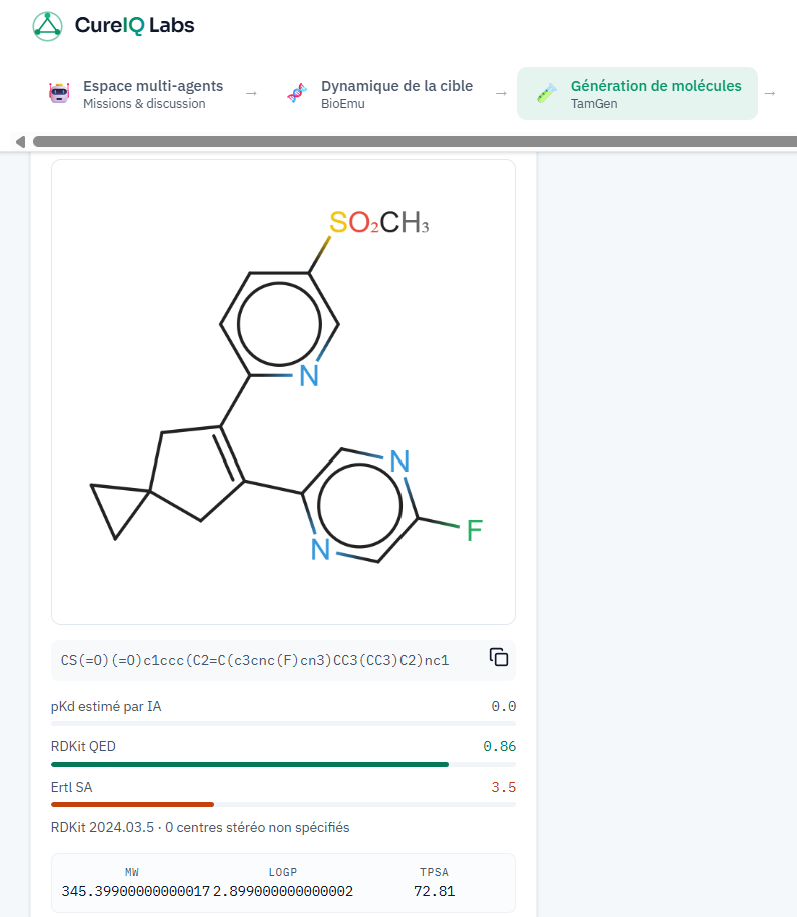Click the SO2CH3 group label in structure
Viewport: 797px width, 917px height.
click(379, 222)
